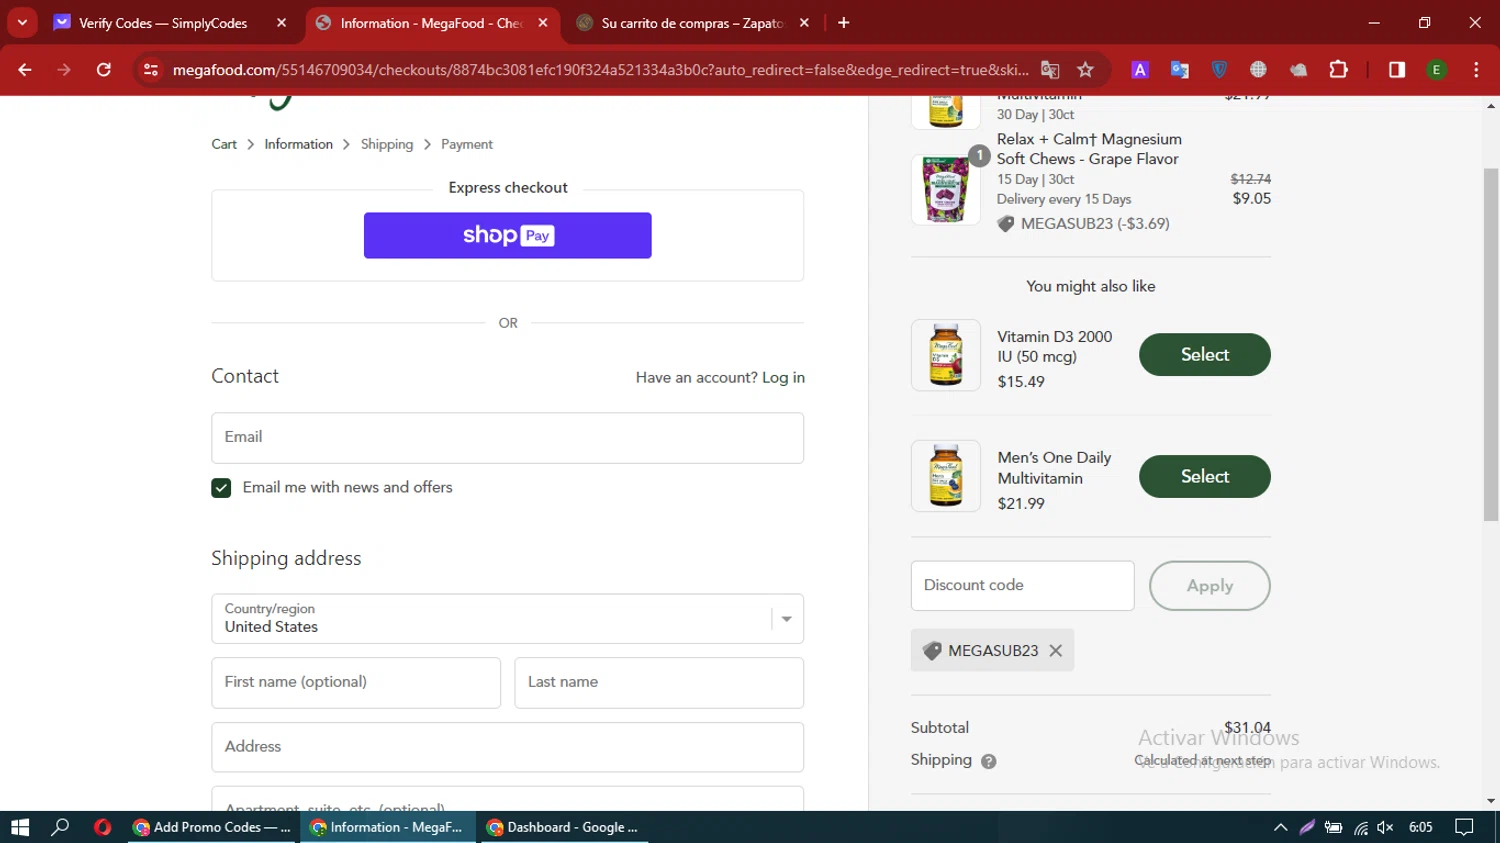Open Windows taskbar search
This screenshot has width=1500, height=843.
coord(60,827)
